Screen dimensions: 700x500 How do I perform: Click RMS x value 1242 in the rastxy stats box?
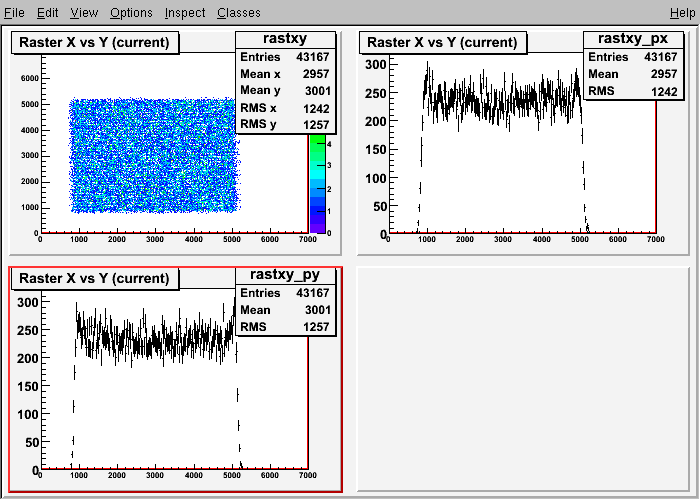tap(316, 108)
